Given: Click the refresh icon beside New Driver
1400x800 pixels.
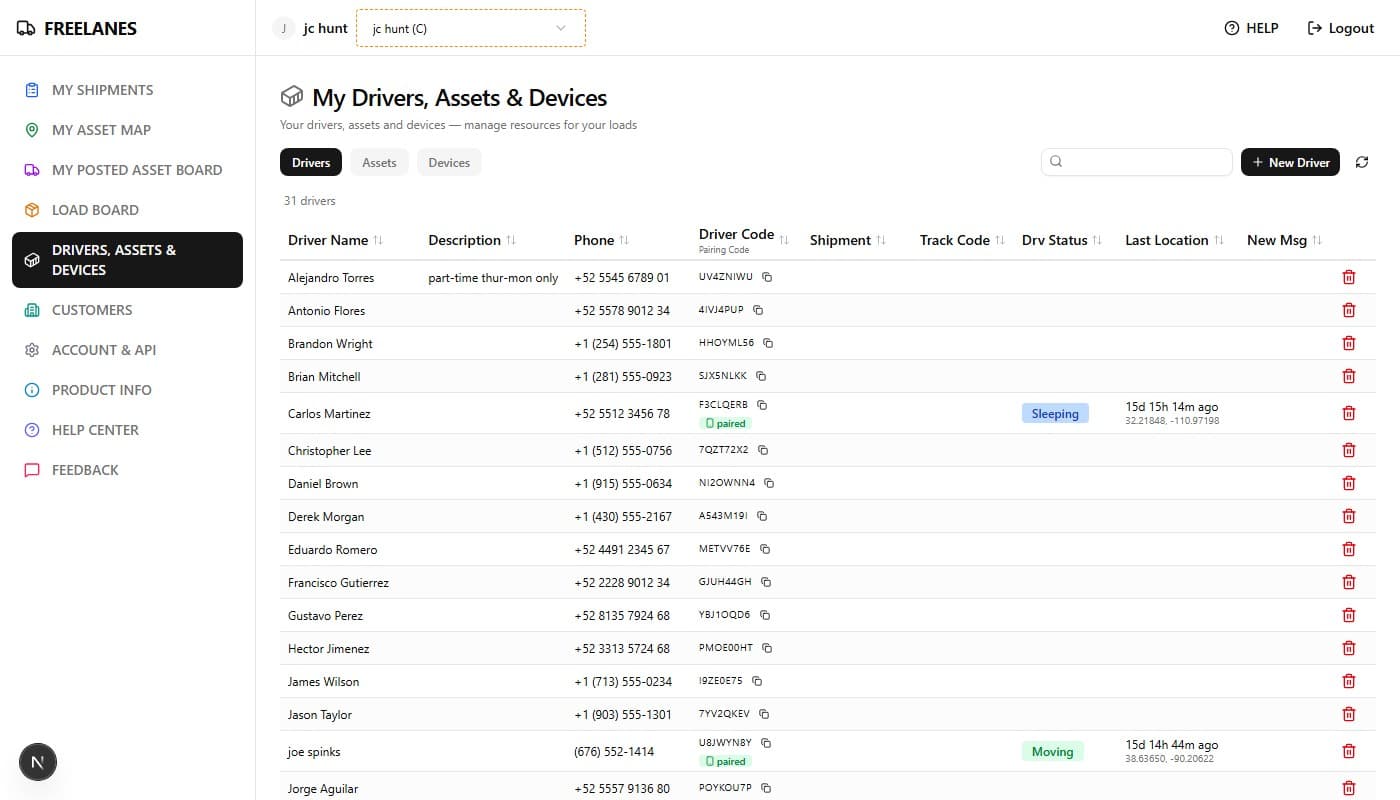Looking at the screenshot, I should 1362,162.
